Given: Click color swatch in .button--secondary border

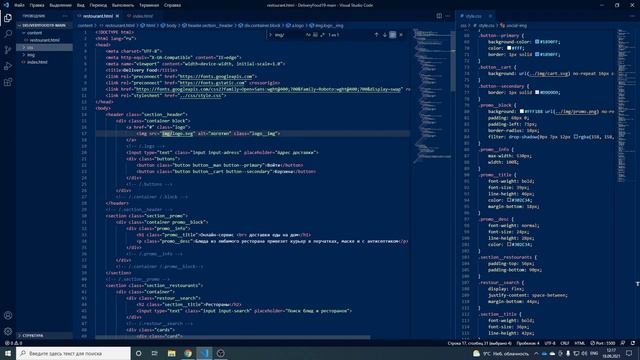Looking at the screenshot, I should pos(537,92).
